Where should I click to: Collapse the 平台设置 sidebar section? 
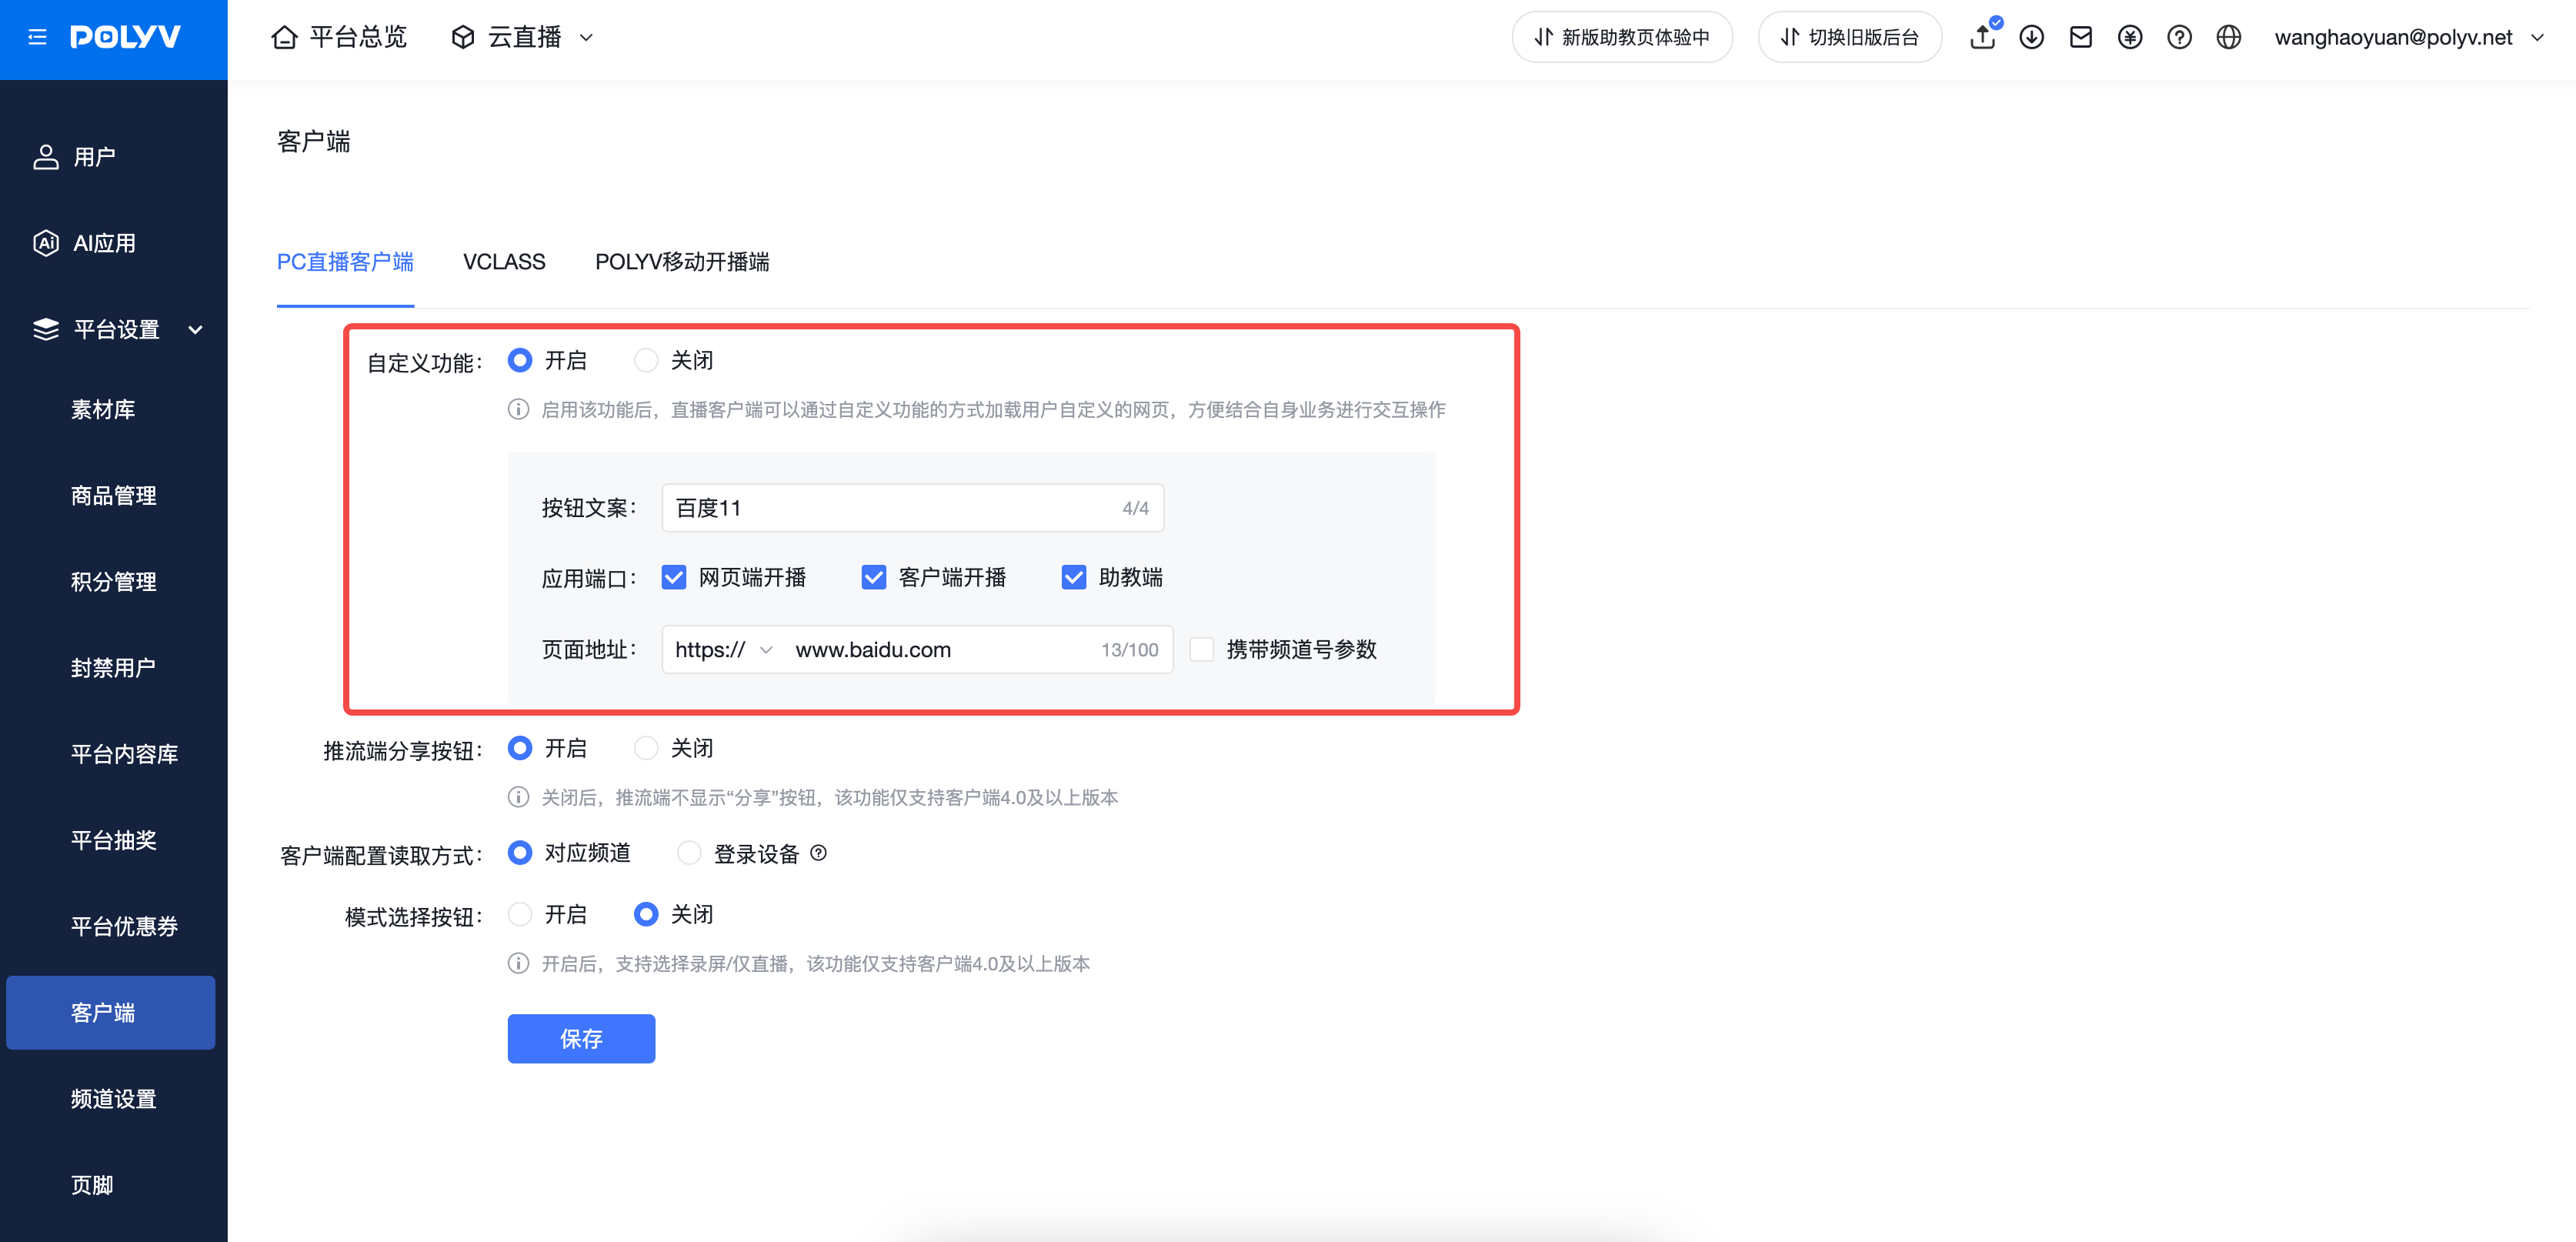click(x=196, y=330)
